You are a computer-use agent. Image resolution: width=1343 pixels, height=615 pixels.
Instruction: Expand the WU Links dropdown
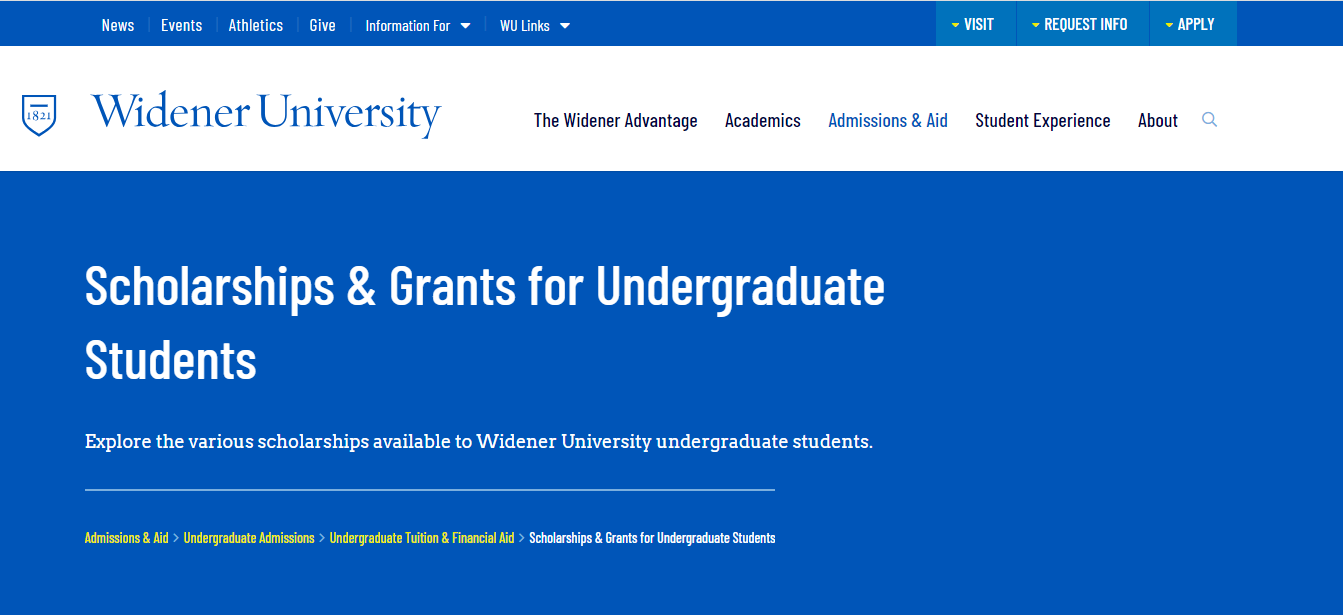tap(535, 26)
